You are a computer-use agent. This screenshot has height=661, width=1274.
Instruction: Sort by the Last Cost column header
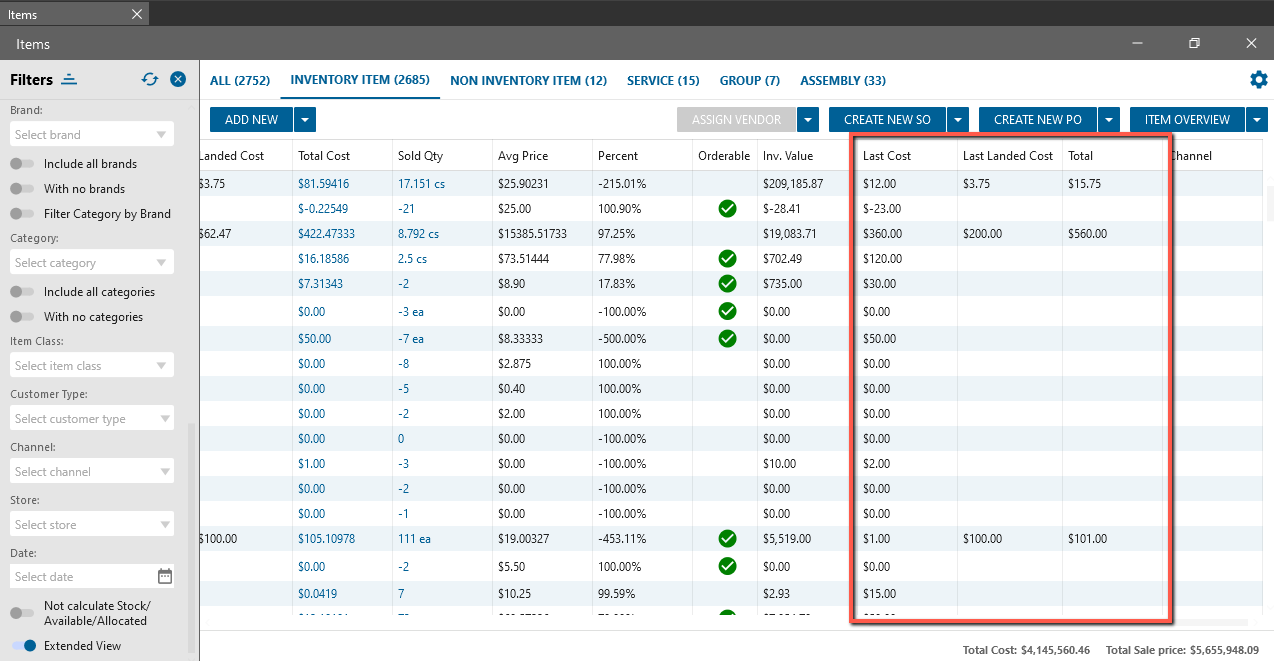click(887, 156)
